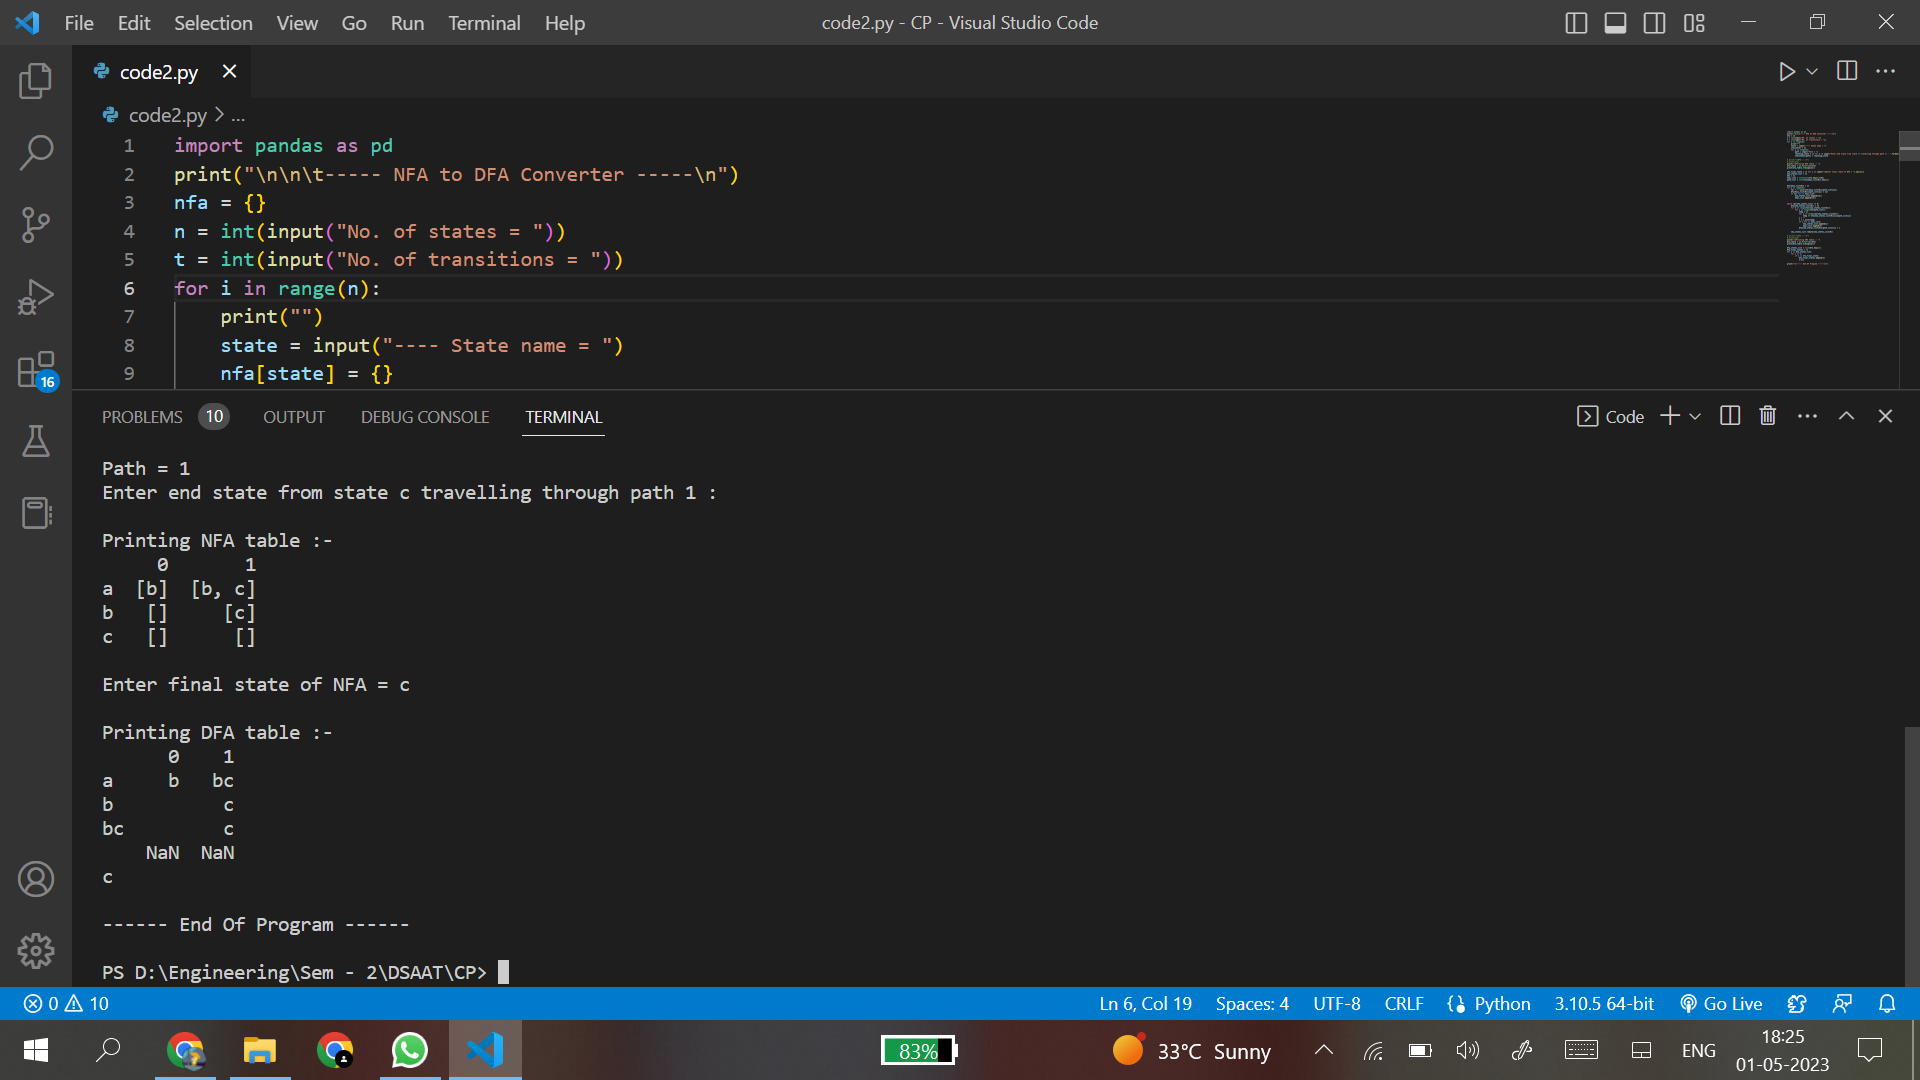1920x1080 pixels.
Task: Open the Search view
Action: point(36,152)
